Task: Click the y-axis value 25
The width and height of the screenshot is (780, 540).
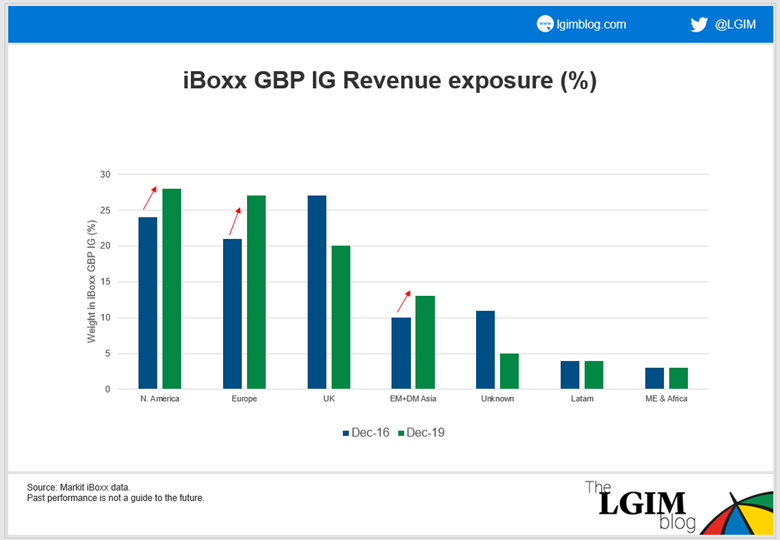Action: tap(105, 210)
